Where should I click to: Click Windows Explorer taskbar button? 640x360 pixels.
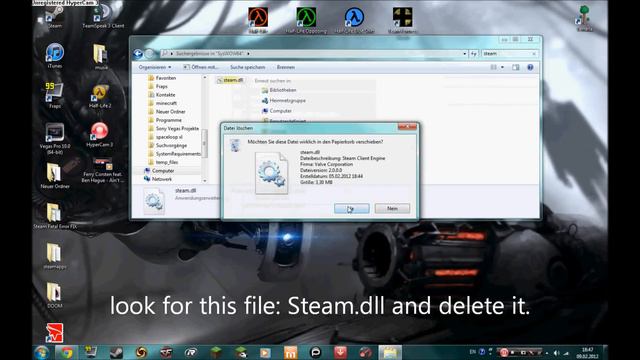click(x=390, y=352)
